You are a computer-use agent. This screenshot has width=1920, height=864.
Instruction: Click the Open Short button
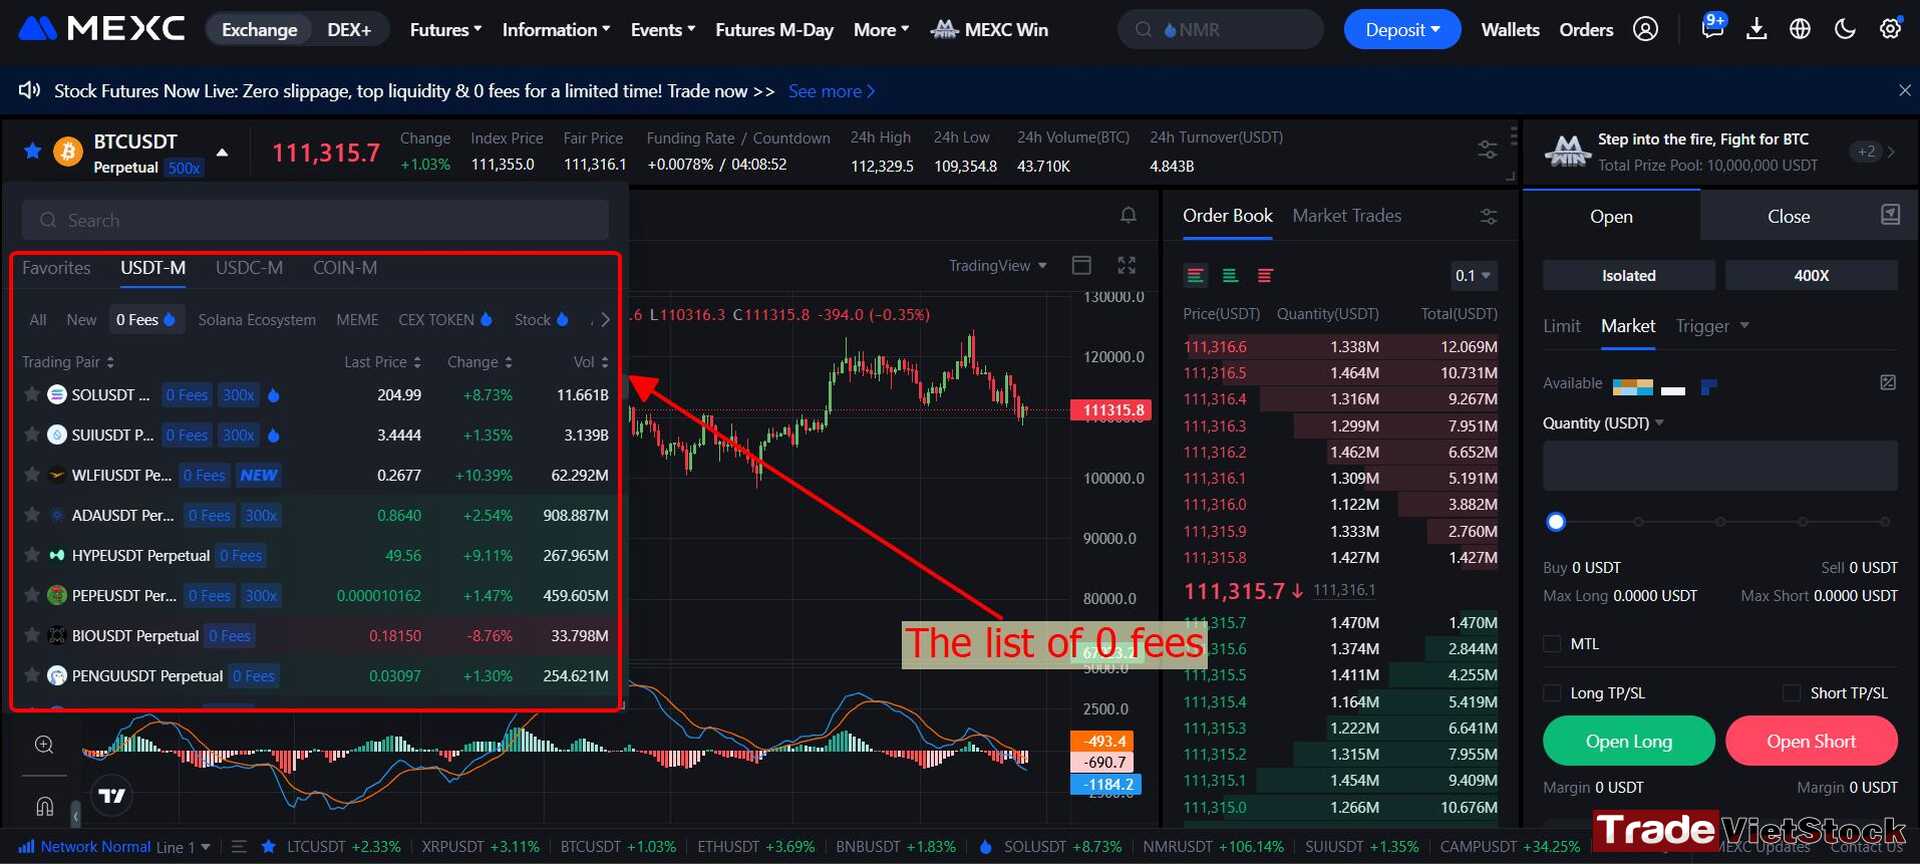click(x=1811, y=741)
